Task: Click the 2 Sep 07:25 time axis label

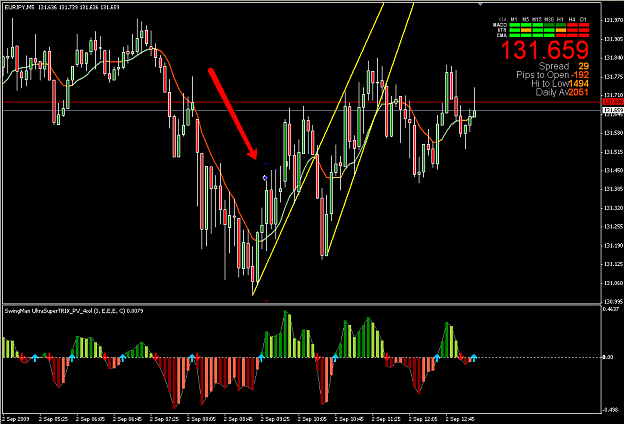Action: 165,419
